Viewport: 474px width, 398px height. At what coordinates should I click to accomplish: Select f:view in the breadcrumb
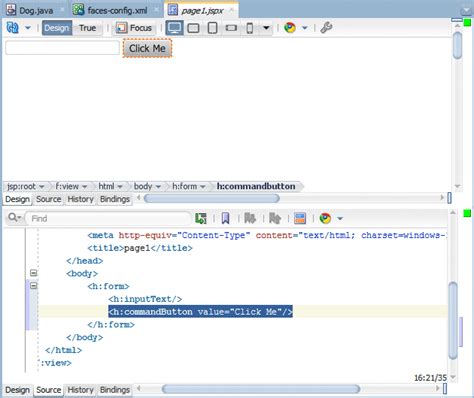pyautogui.click(x=67, y=186)
